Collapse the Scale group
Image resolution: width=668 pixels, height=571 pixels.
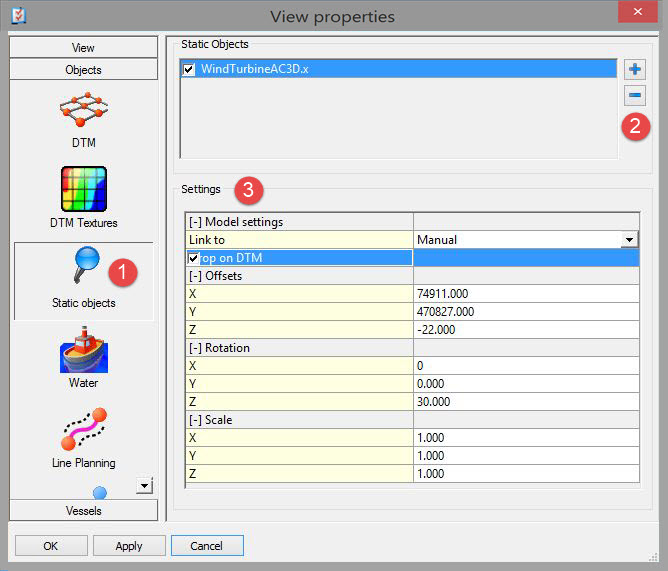click(195, 420)
